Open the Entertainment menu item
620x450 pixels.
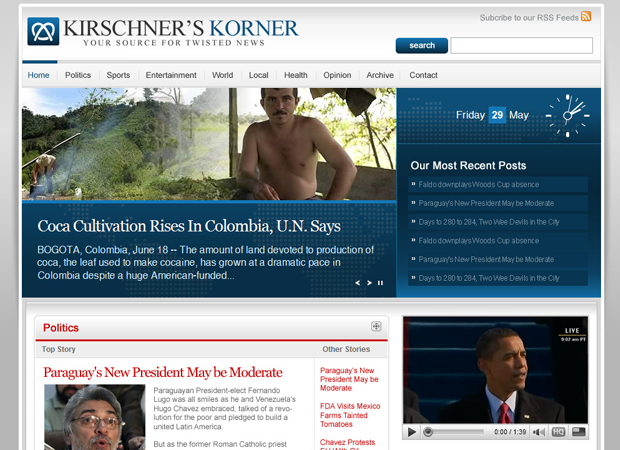(171, 75)
